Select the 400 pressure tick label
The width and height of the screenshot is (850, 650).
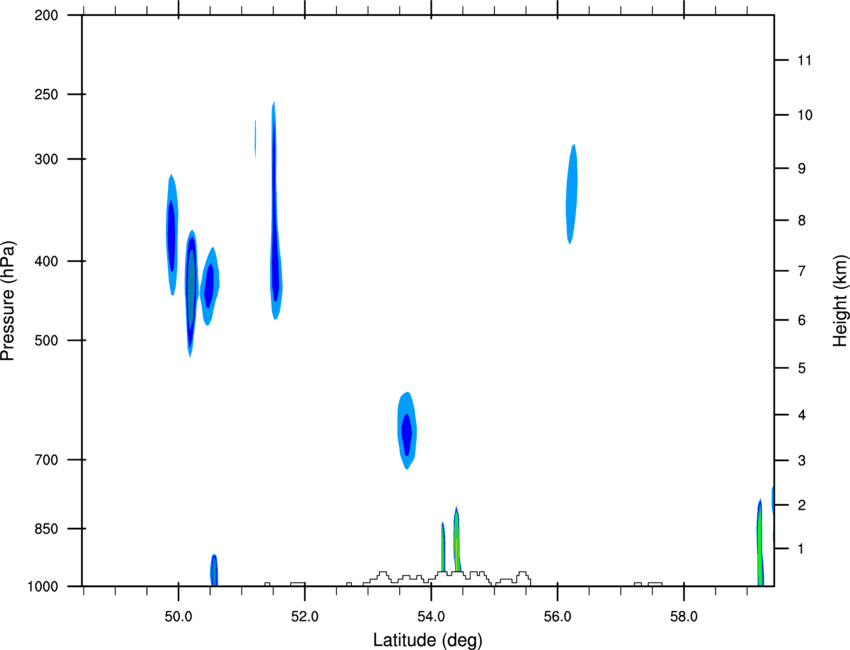coord(46,261)
